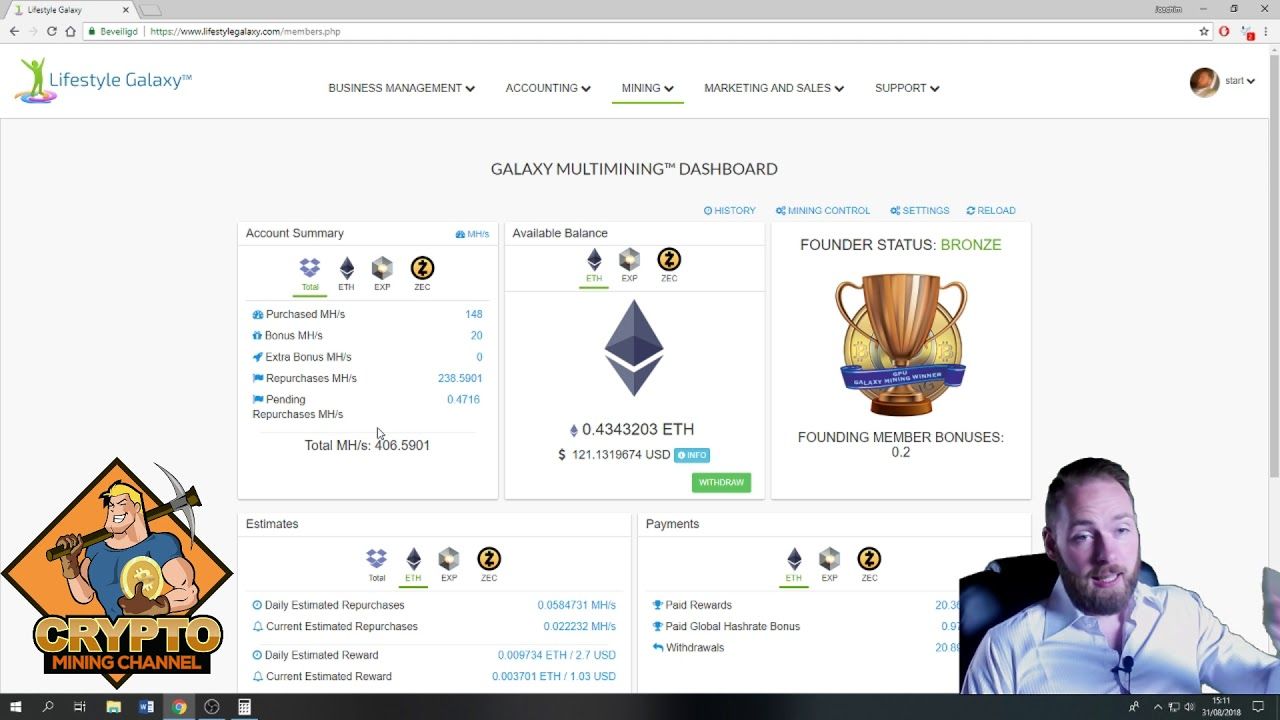Choose ETH icon in Account Summary
The height and width of the screenshot is (720, 1280).
[347, 268]
